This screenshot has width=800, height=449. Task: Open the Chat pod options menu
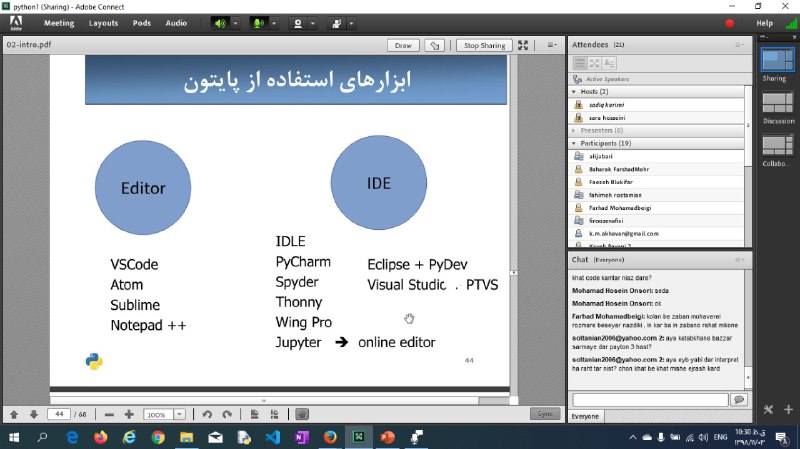click(x=738, y=260)
